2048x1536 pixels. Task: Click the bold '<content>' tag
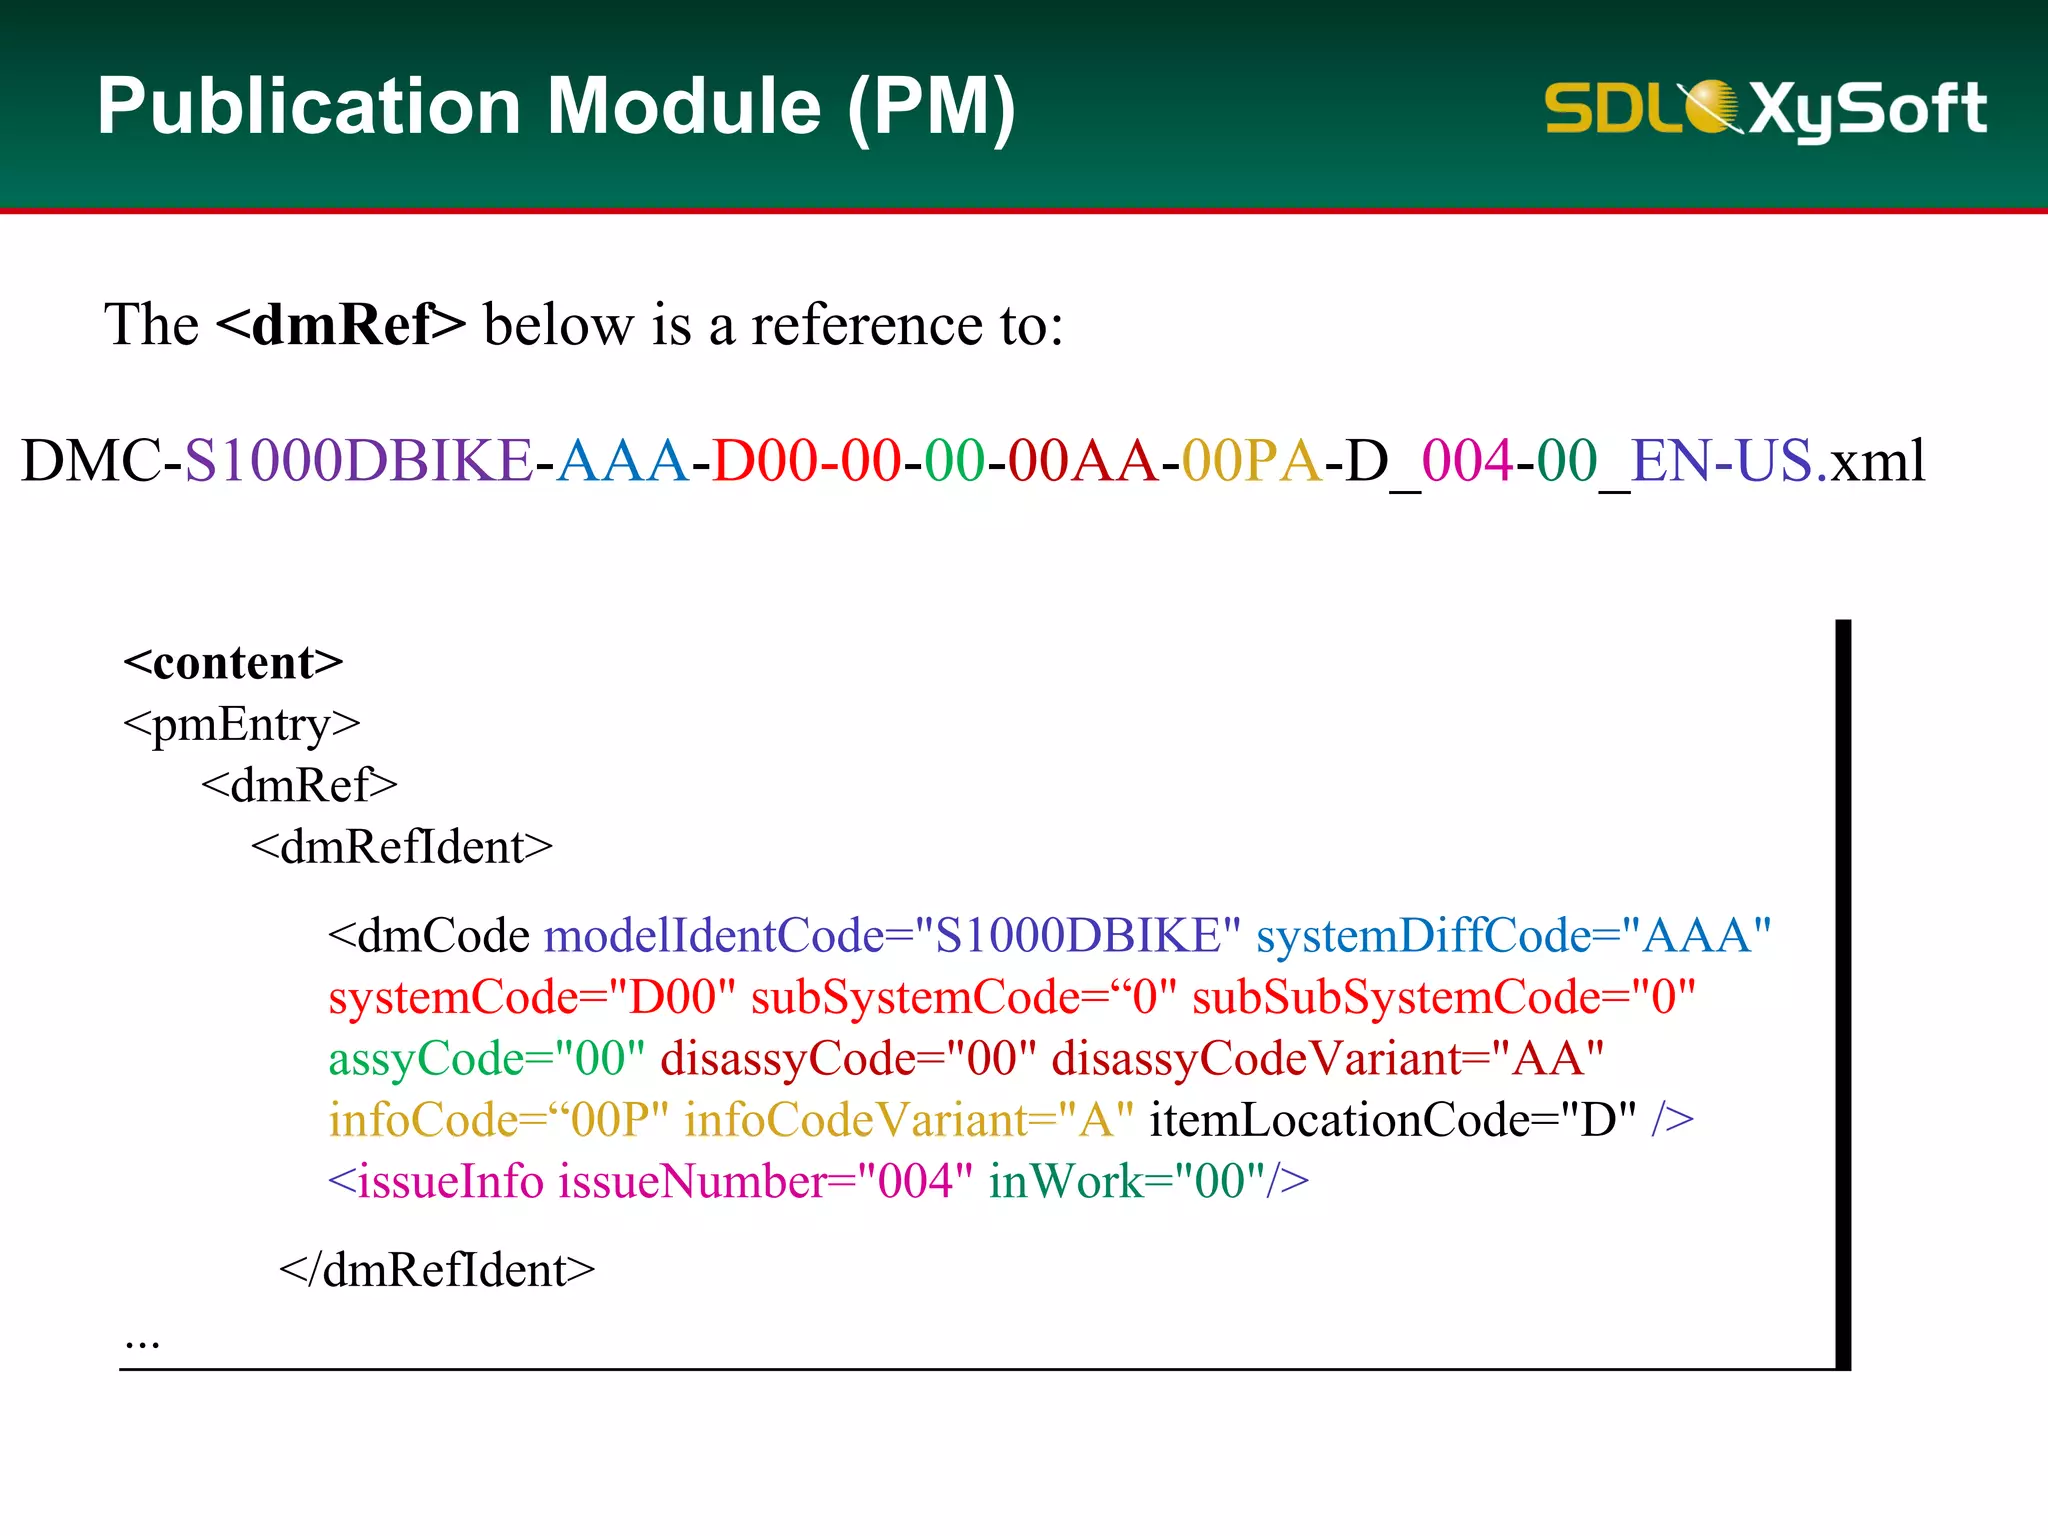[233, 663]
